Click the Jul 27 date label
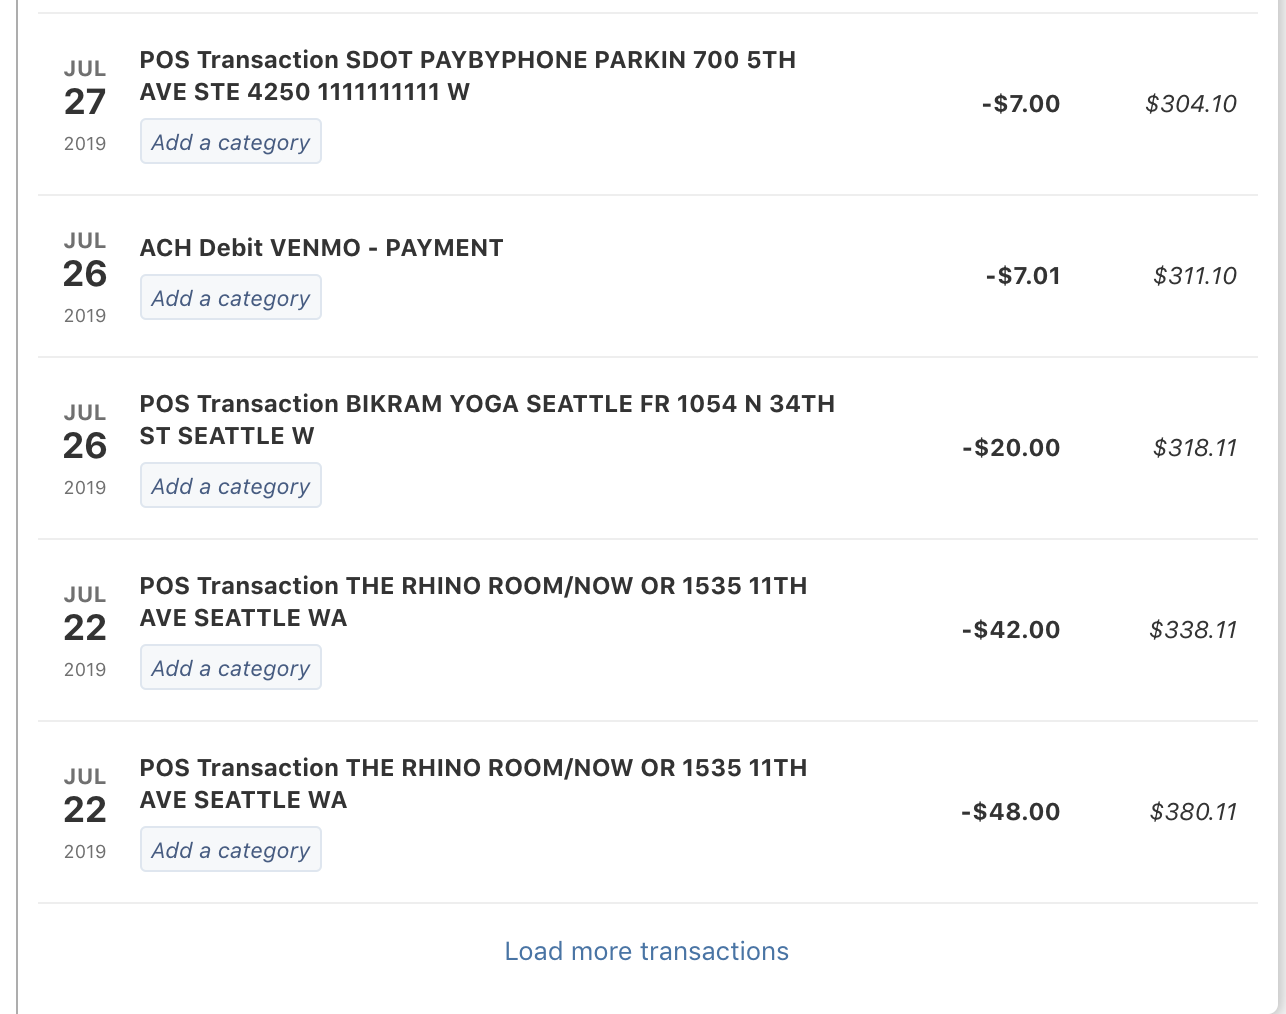Screen dimensions: 1286x1014 [85, 101]
